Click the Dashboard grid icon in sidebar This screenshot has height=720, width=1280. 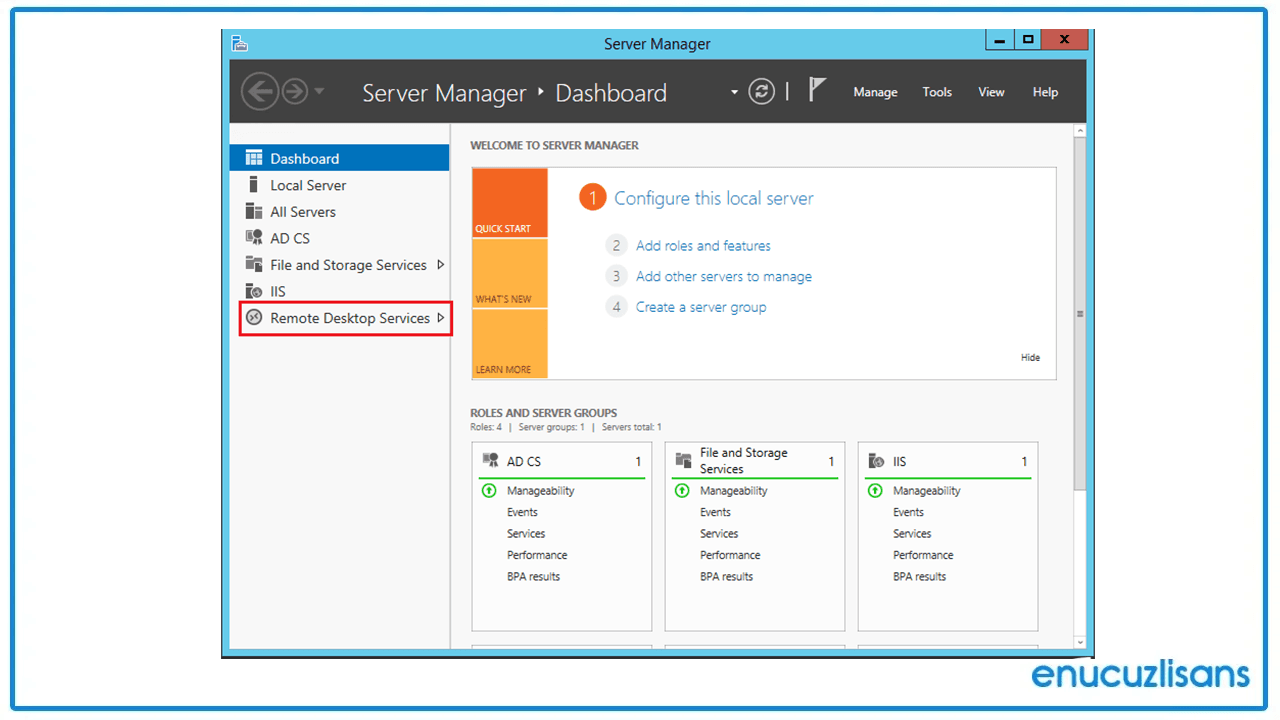pos(253,158)
